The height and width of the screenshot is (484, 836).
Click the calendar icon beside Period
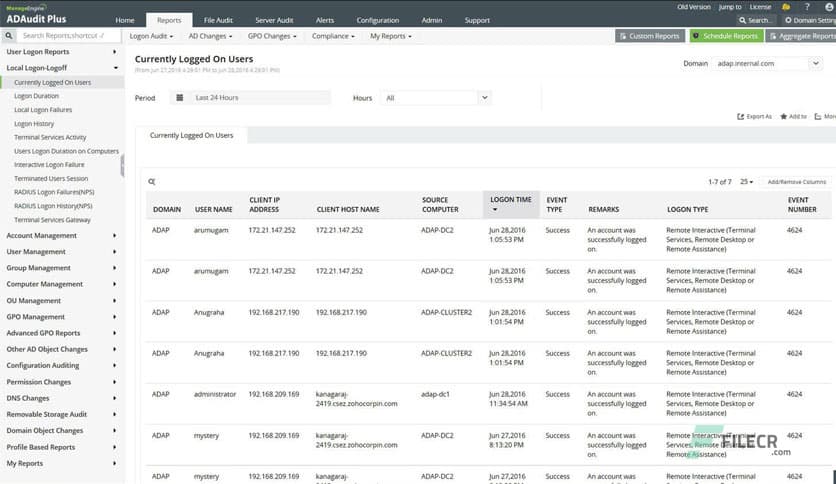click(180, 98)
